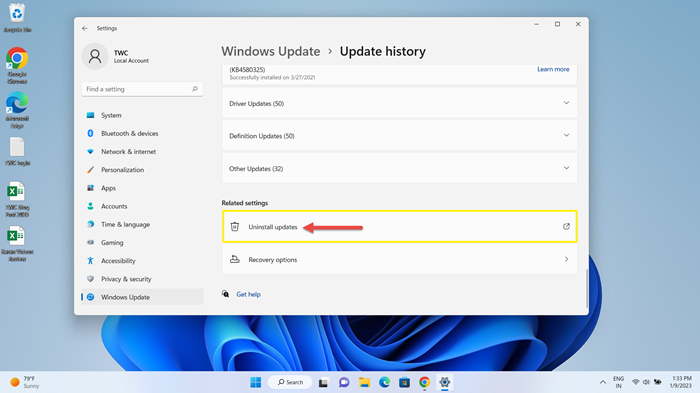The width and height of the screenshot is (700, 393).
Task: Open Personalization settings category
Action: (x=142, y=170)
